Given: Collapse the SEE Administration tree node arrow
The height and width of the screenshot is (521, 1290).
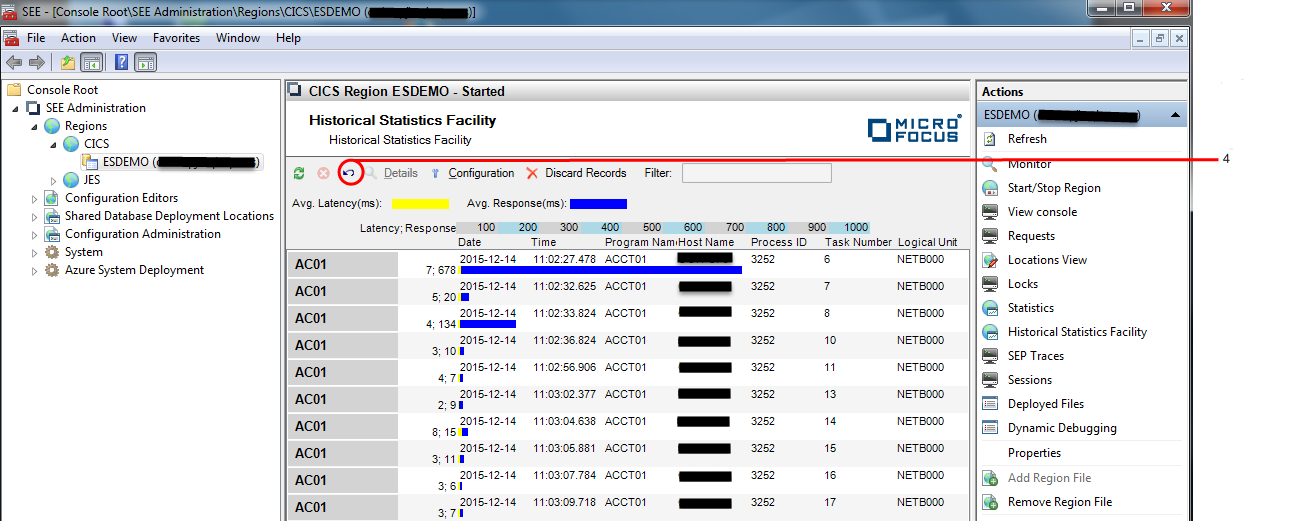Looking at the screenshot, I should [16, 108].
